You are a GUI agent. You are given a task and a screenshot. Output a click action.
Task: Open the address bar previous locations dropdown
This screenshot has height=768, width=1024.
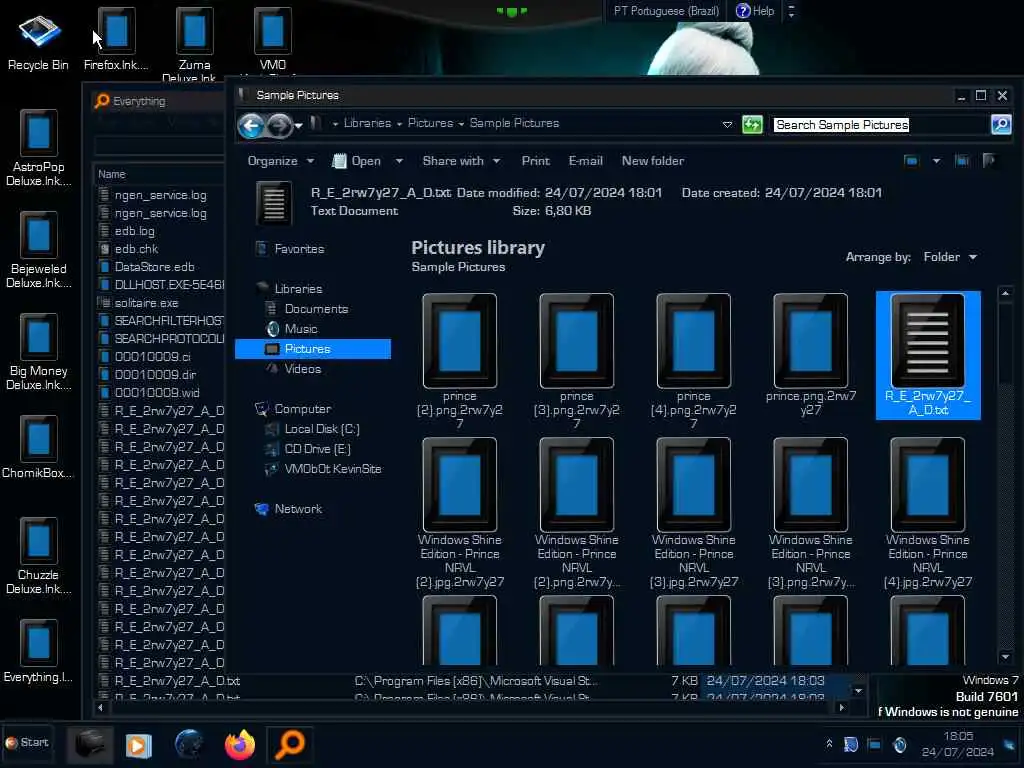coord(727,124)
